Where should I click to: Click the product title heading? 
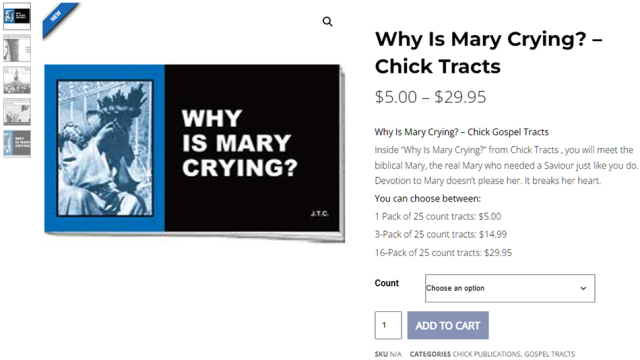(489, 53)
